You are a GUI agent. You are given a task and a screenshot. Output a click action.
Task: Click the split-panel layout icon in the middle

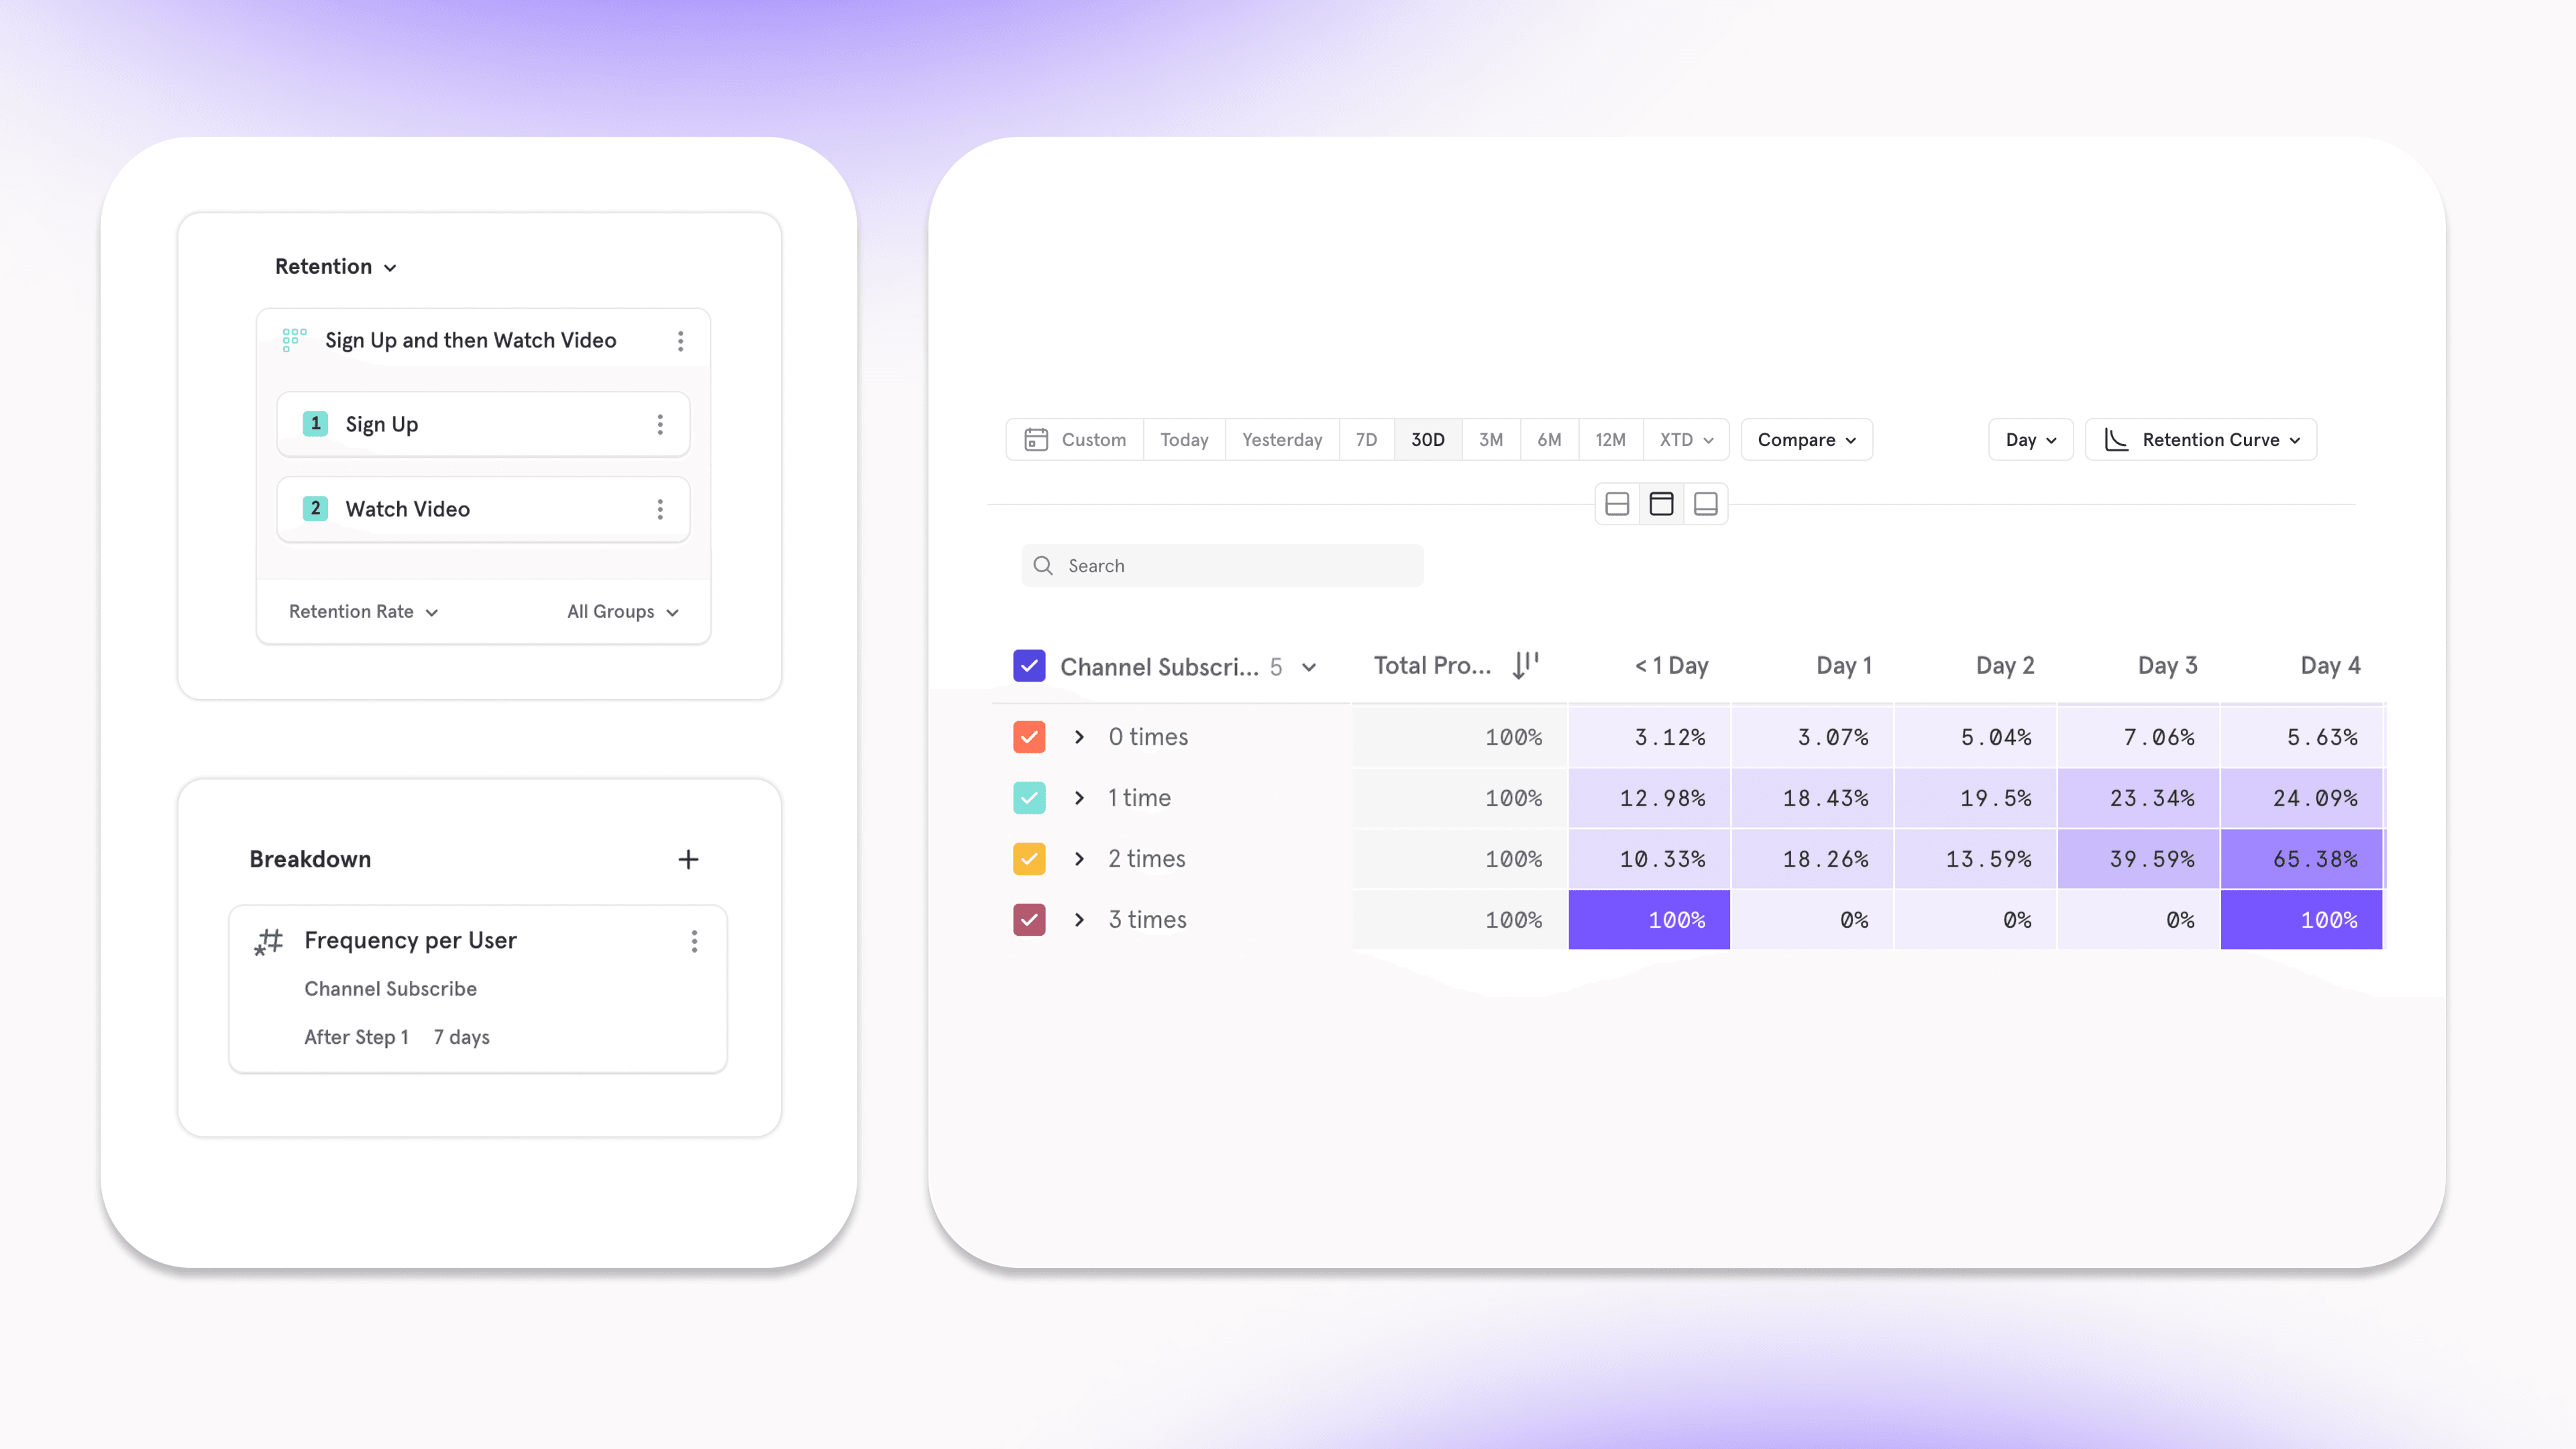point(1661,502)
